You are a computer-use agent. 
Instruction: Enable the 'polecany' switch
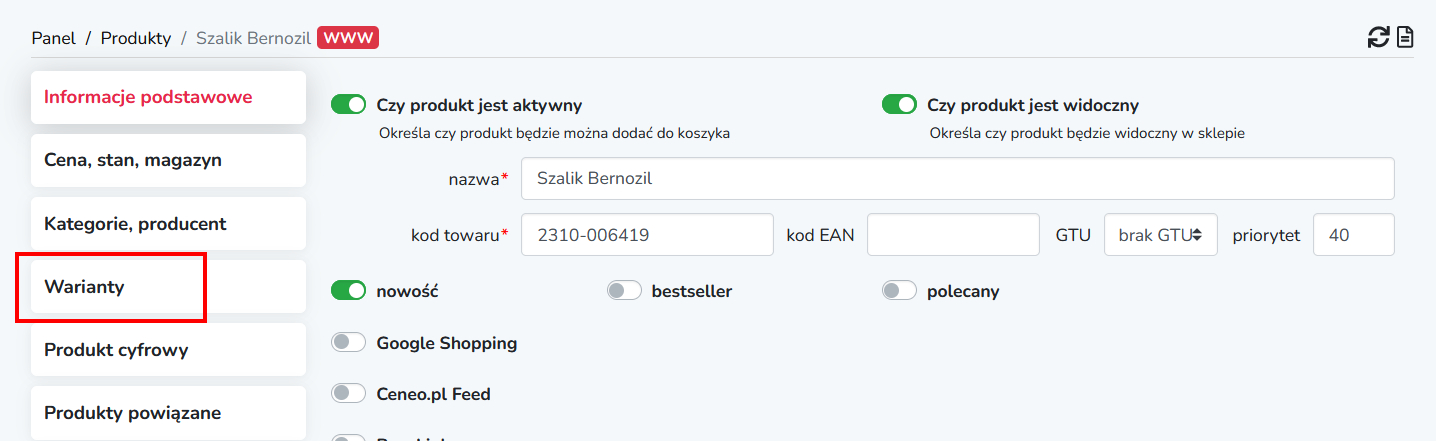899,291
